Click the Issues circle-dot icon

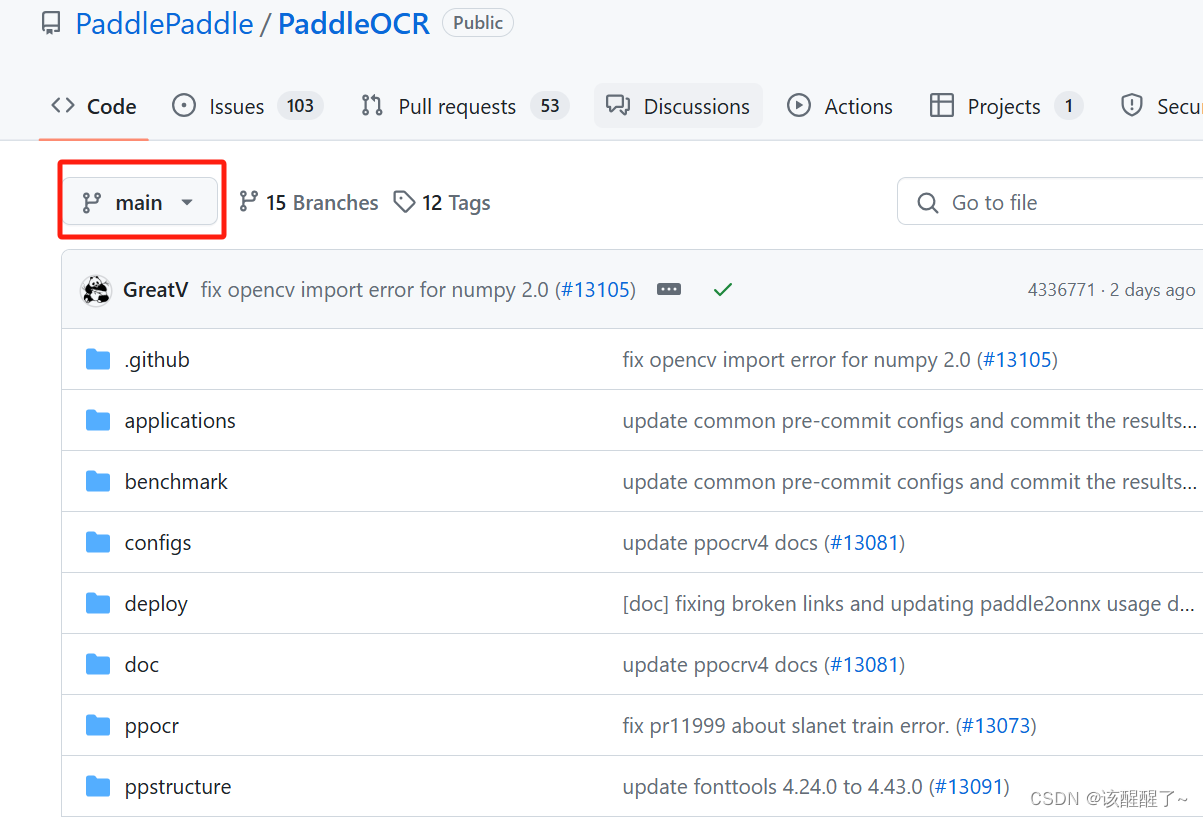[x=184, y=105]
